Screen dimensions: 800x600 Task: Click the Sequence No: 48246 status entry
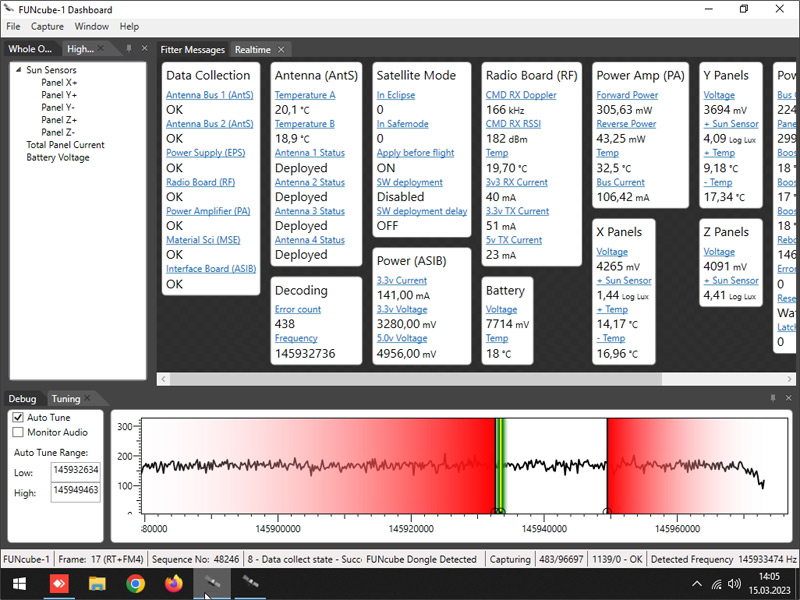(x=195, y=559)
